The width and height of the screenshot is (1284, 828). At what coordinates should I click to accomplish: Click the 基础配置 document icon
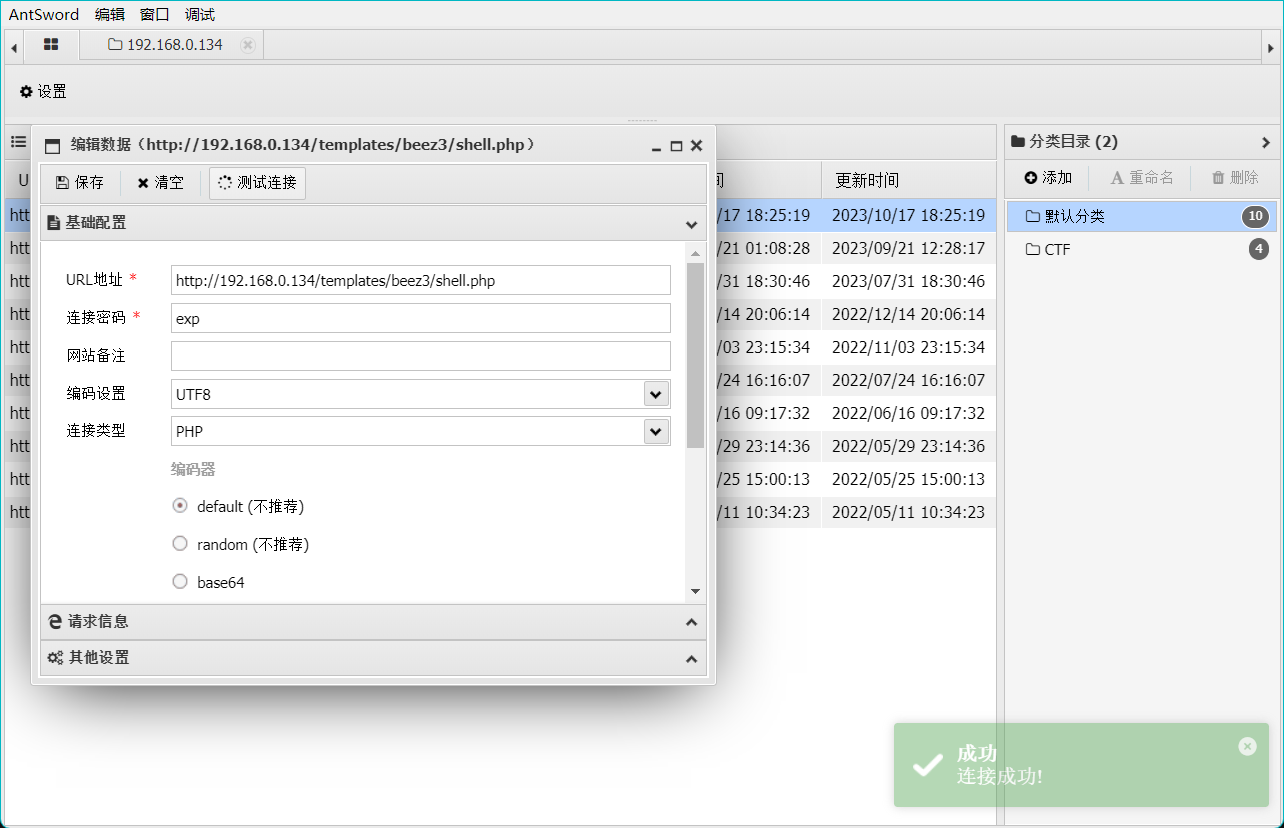53,223
